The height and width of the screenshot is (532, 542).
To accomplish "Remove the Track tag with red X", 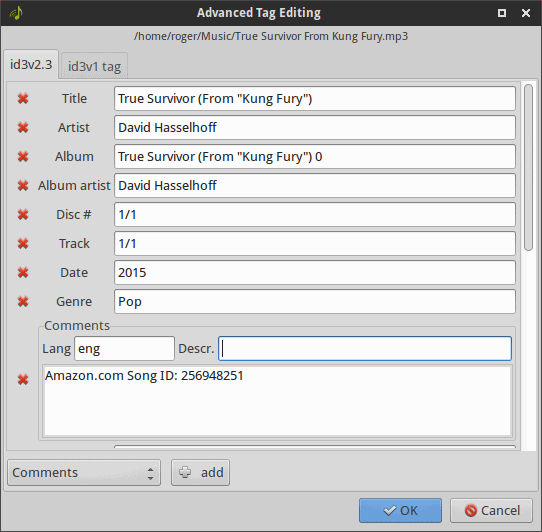I will click(23, 244).
